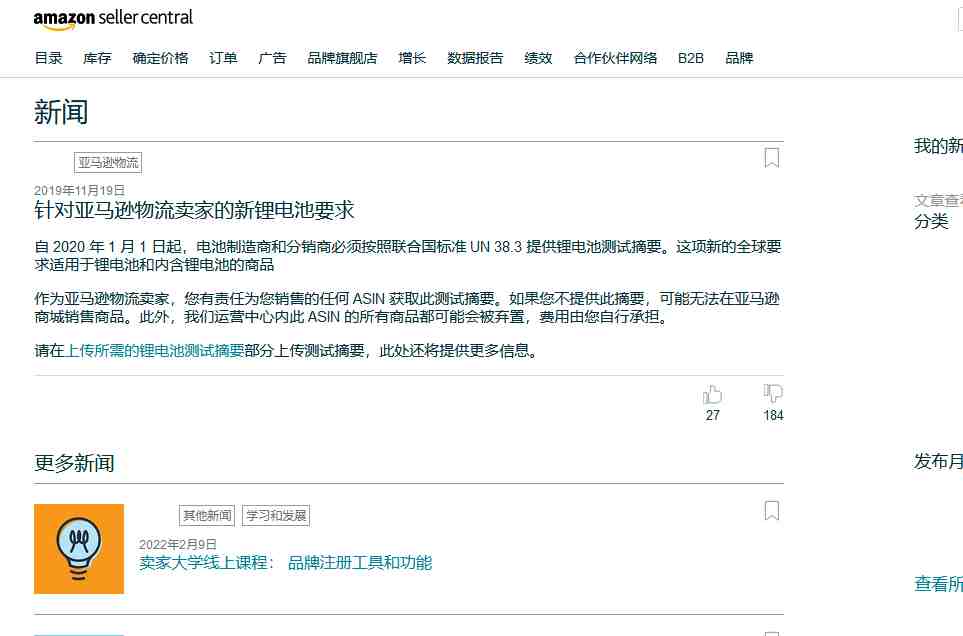Select the 其他新闻 category tag
The height and width of the screenshot is (636, 963).
pyautogui.click(x=207, y=516)
